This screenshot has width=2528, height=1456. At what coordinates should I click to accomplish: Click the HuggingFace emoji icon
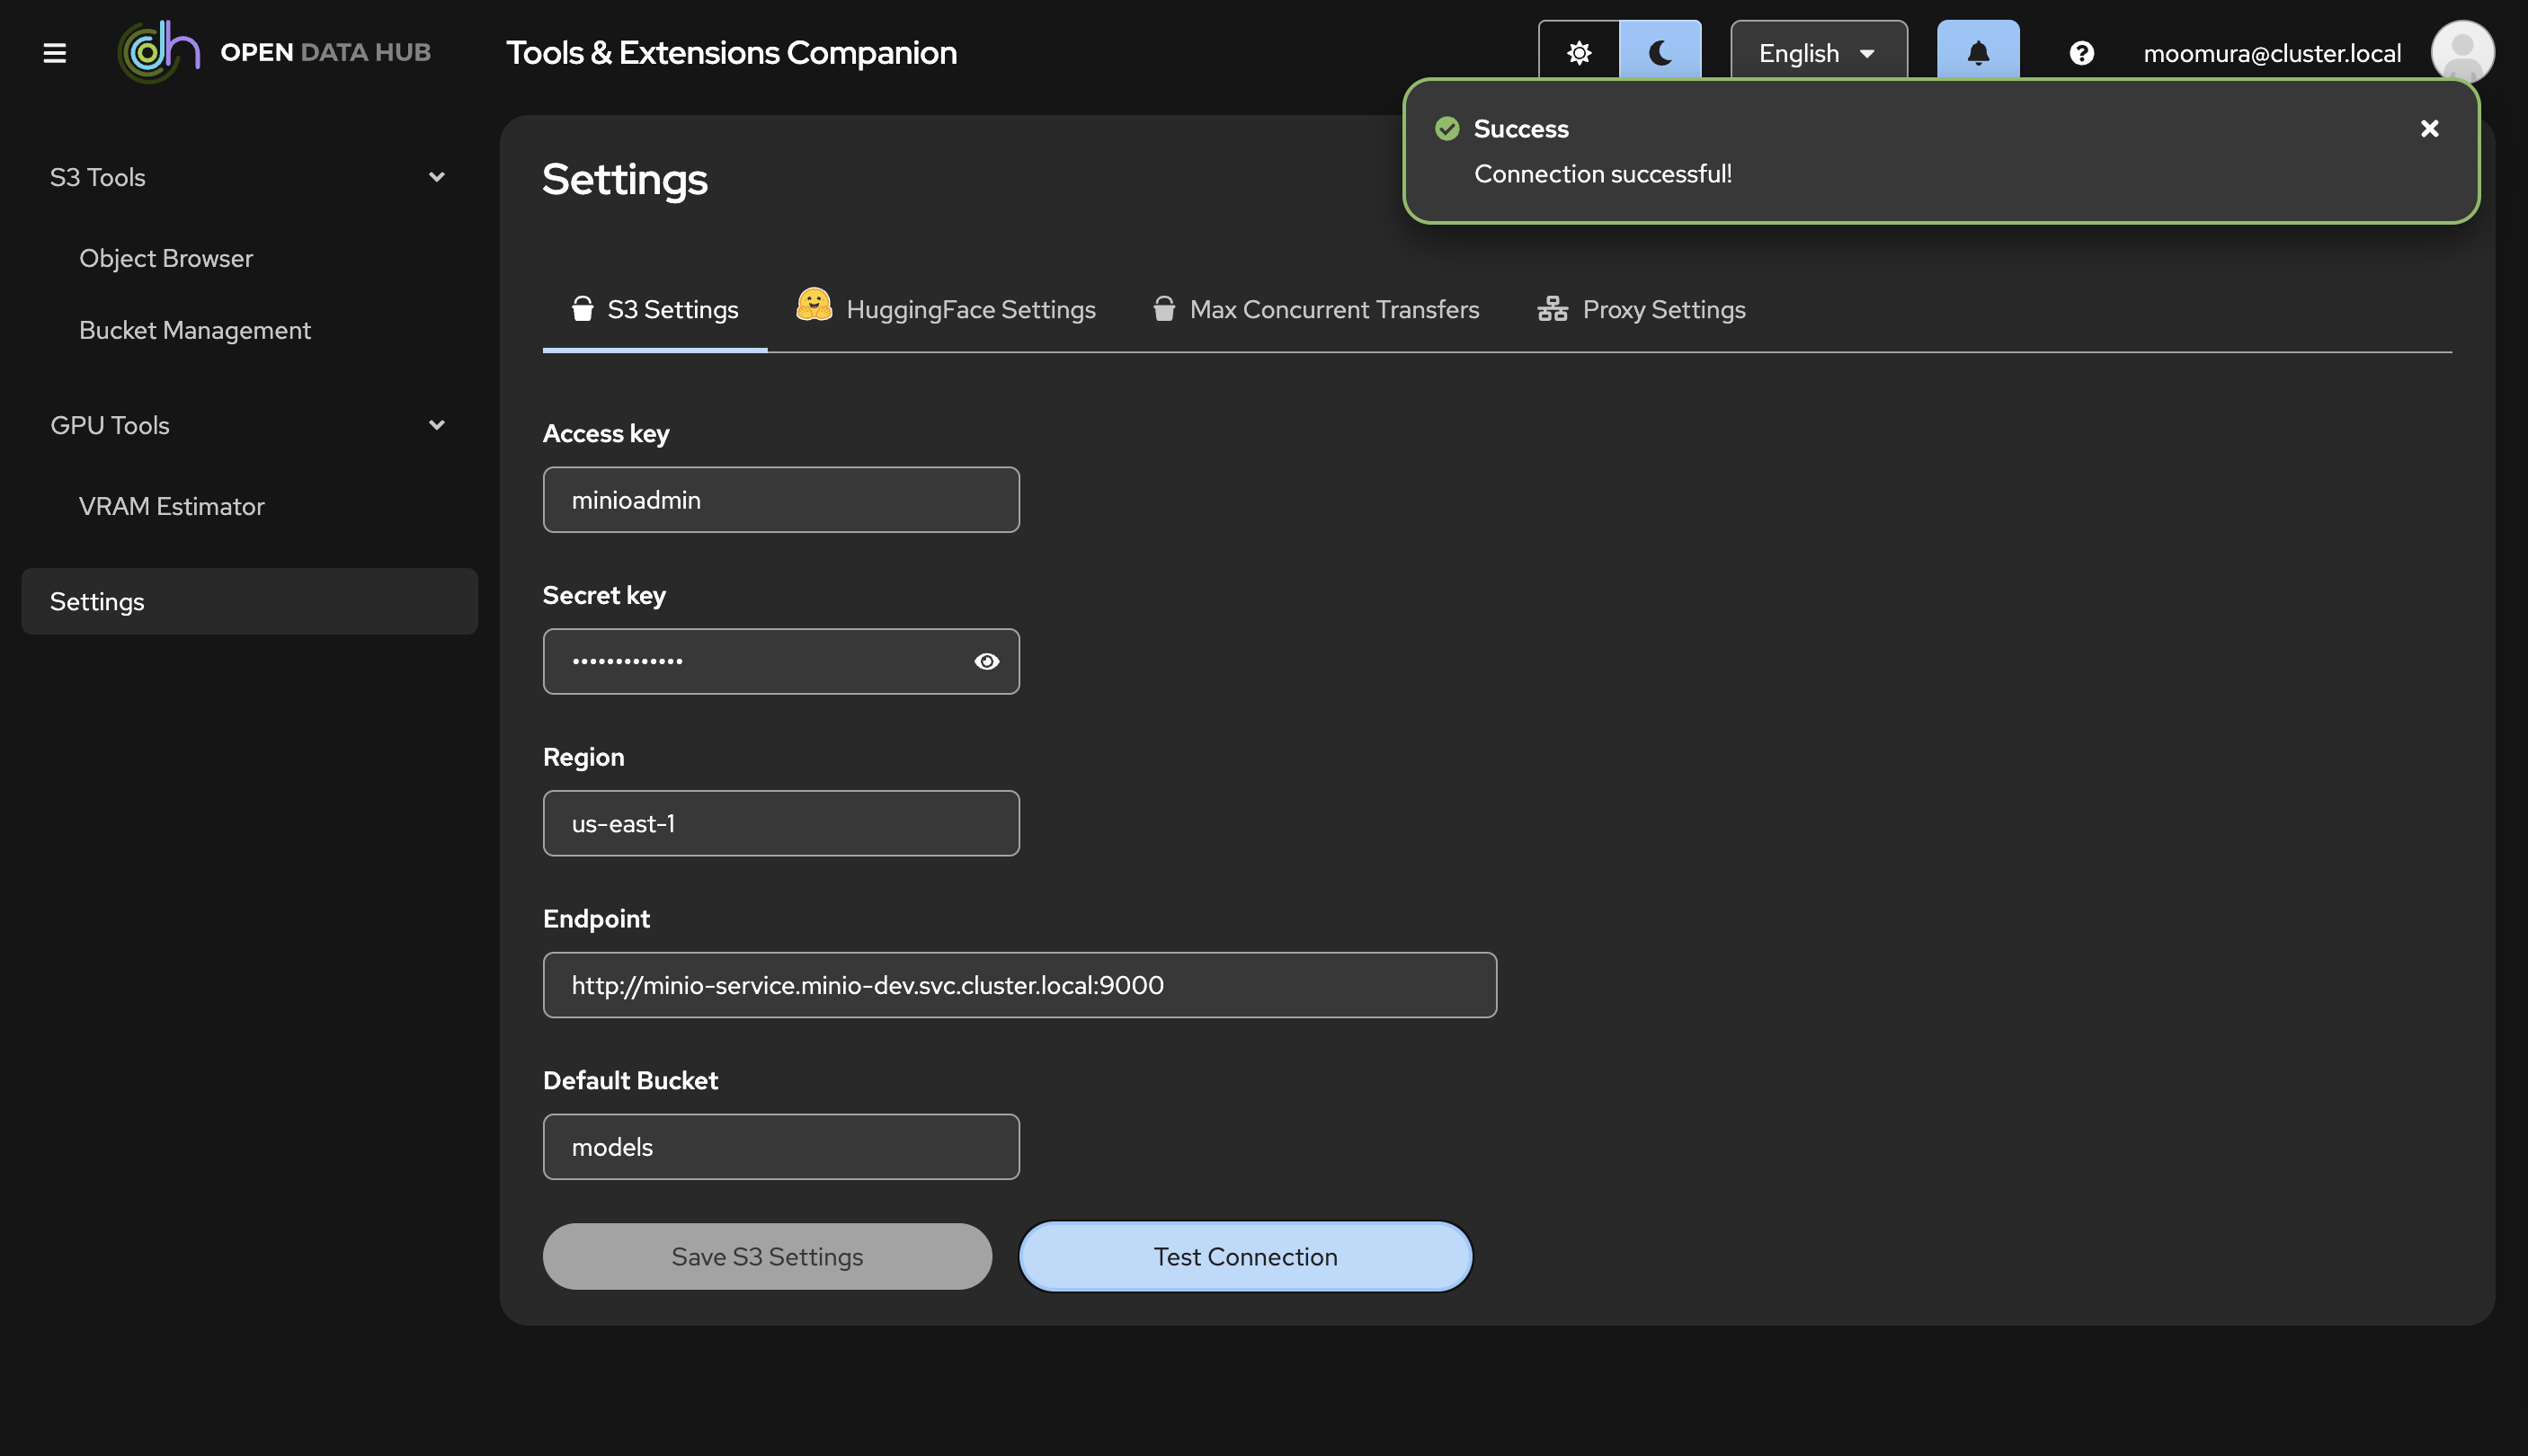tap(813, 306)
